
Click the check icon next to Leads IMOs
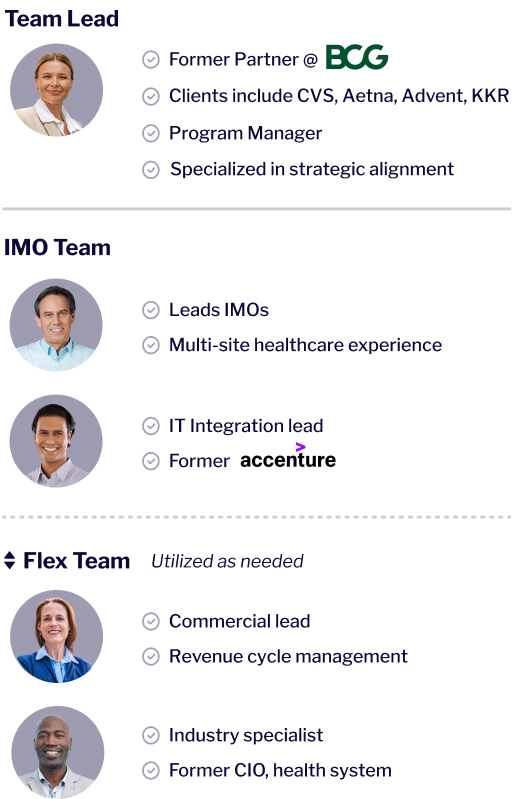tap(151, 310)
